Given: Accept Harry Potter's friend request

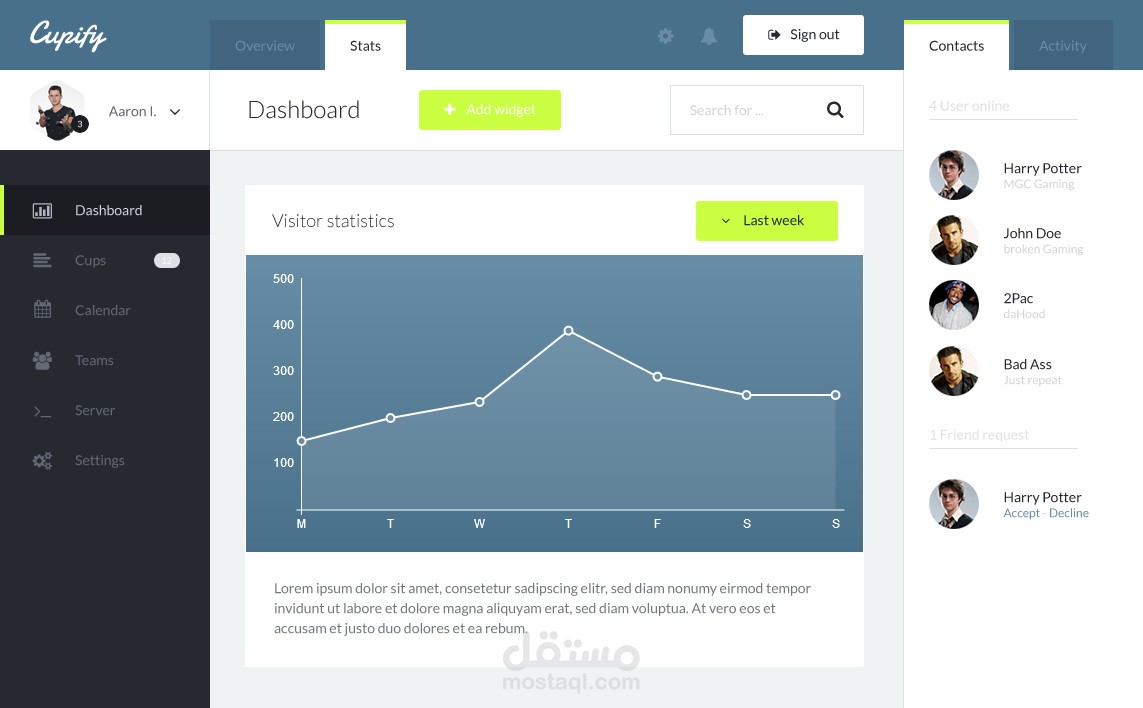Looking at the screenshot, I should click(x=1021, y=512).
